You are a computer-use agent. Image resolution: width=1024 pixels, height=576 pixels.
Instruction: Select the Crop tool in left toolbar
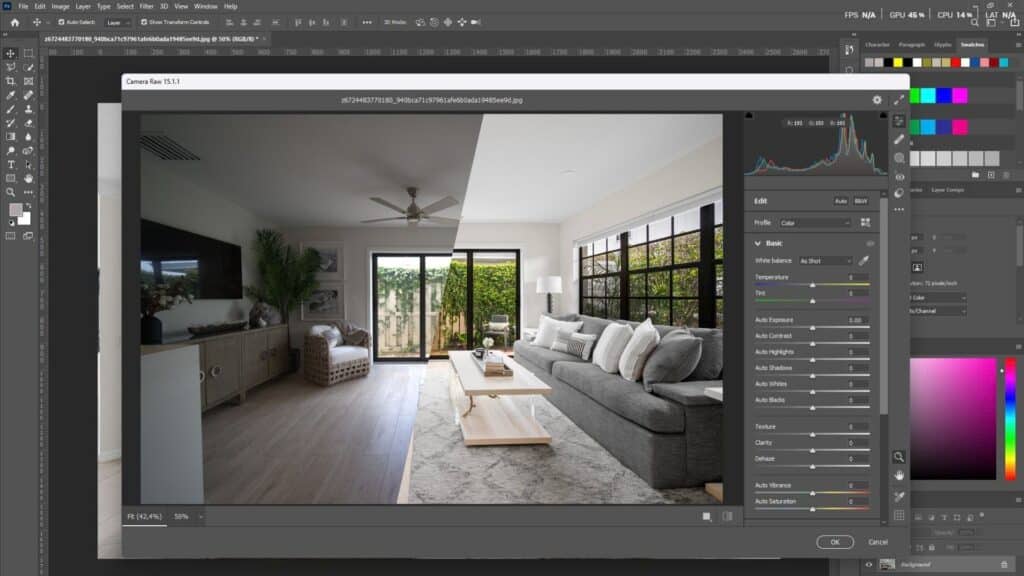pyautogui.click(x=11, y=81)
